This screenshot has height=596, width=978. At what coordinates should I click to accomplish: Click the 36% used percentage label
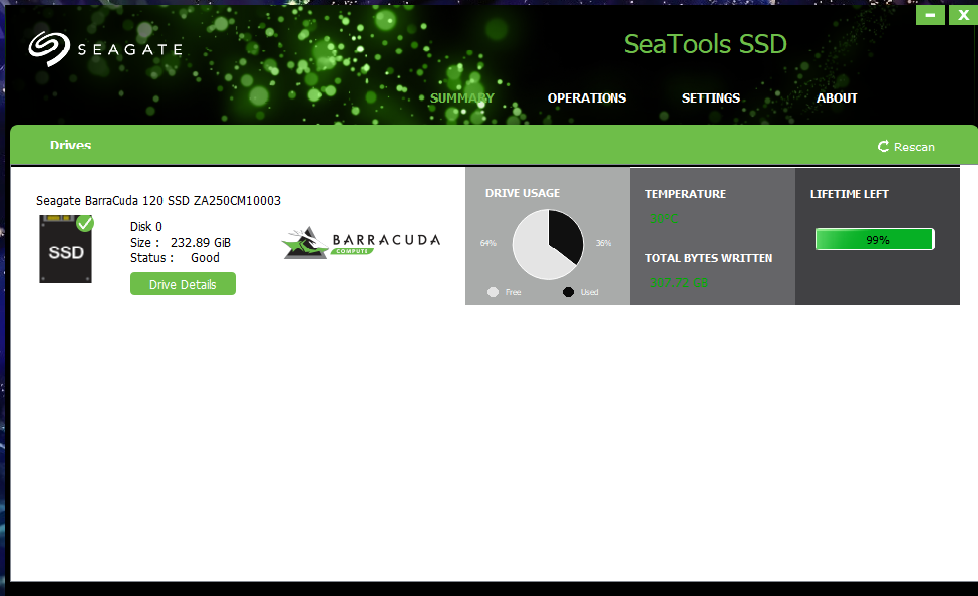[603, 243]
